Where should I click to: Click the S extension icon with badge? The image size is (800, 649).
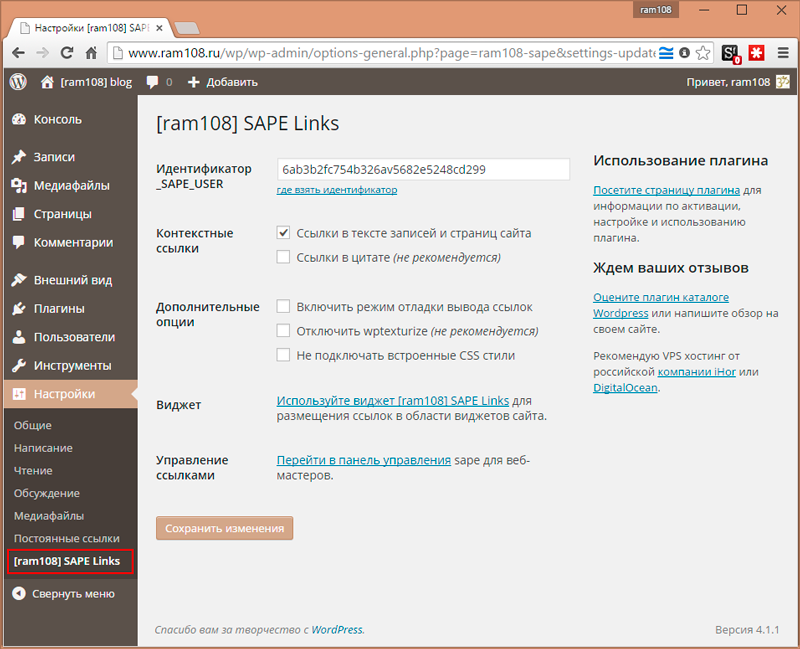coord(730,54)
